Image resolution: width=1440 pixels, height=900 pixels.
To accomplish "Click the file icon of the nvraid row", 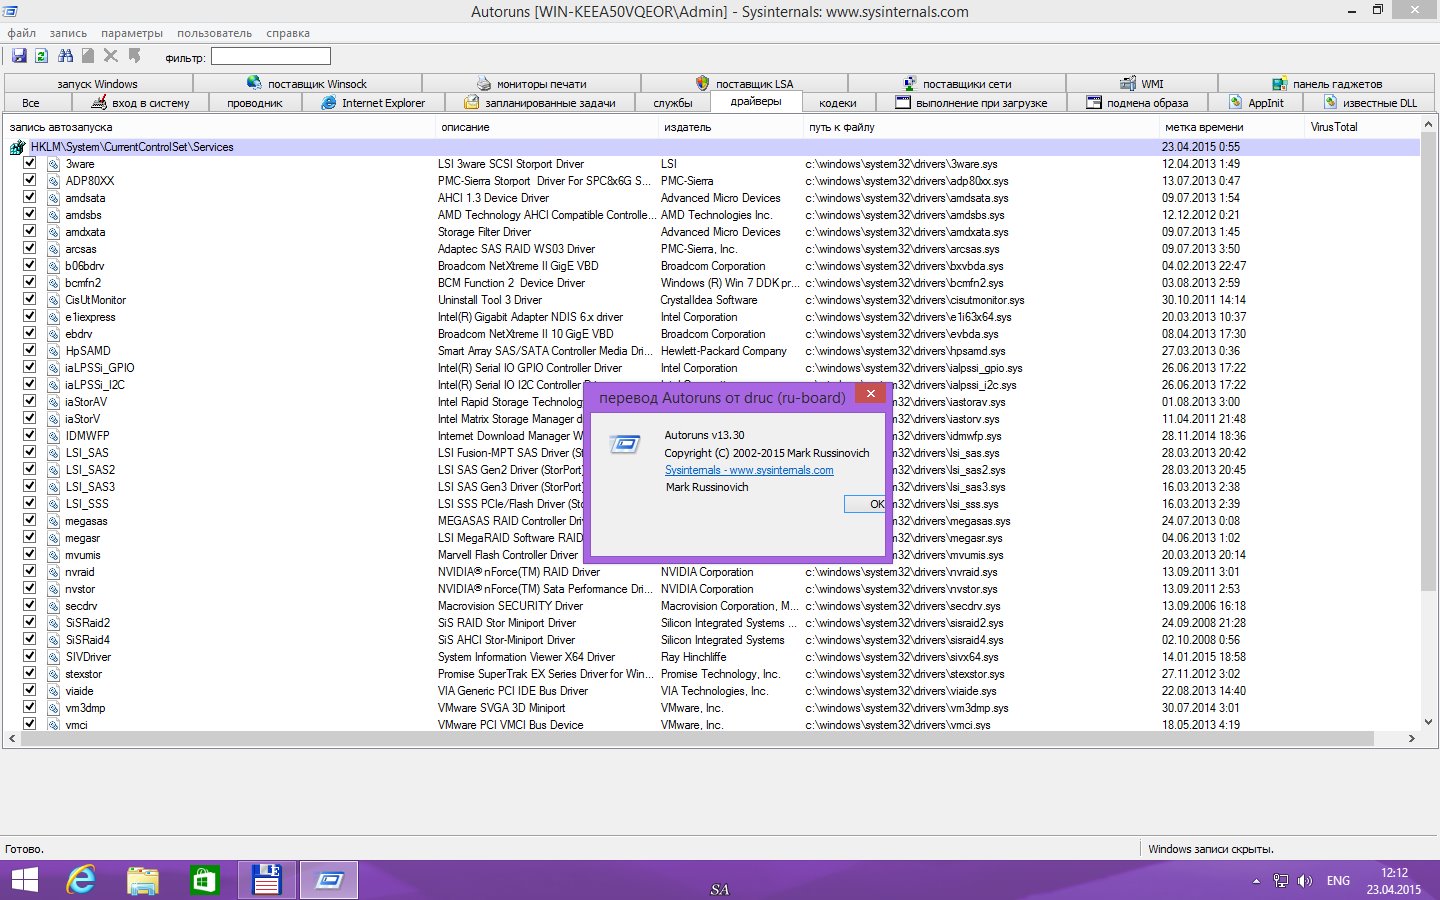I will tap(53, 572).
